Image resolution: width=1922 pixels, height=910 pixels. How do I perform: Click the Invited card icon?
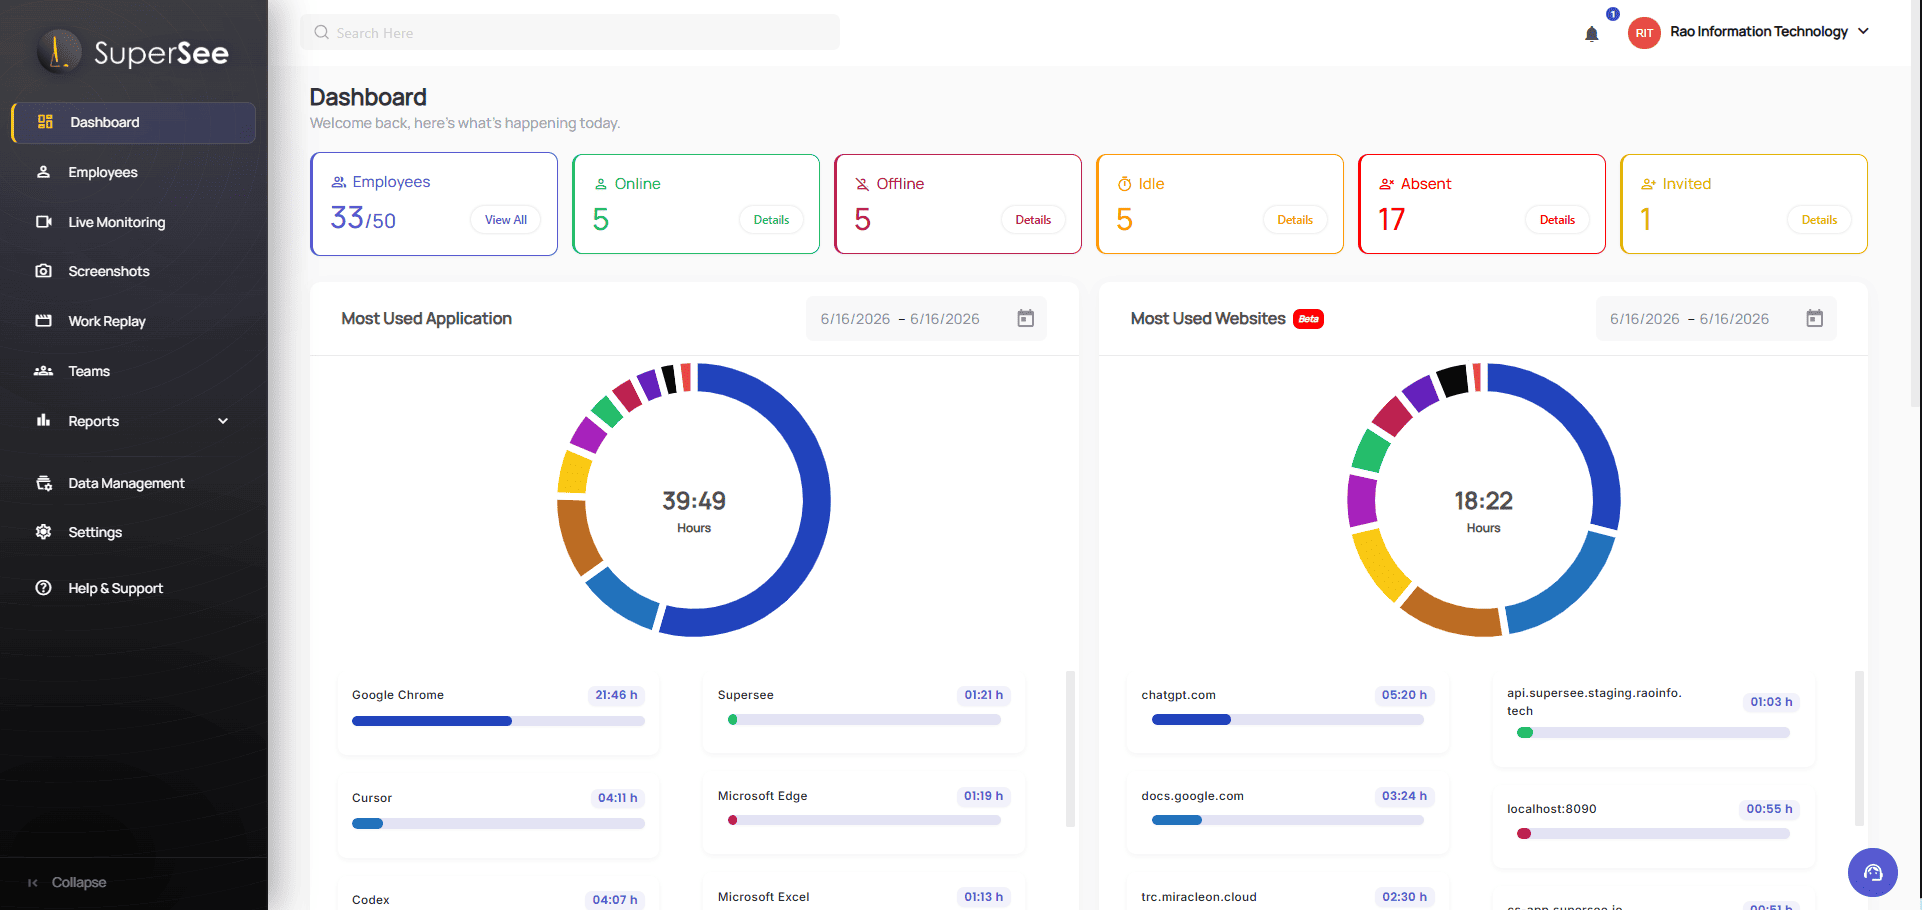1649,184
